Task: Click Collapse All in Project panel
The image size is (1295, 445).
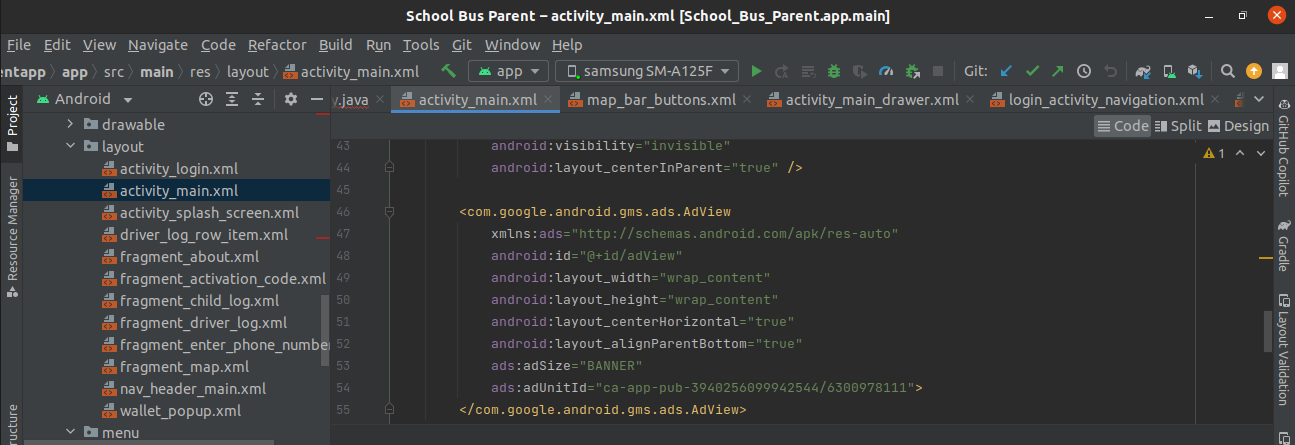Action: (258, 99)
